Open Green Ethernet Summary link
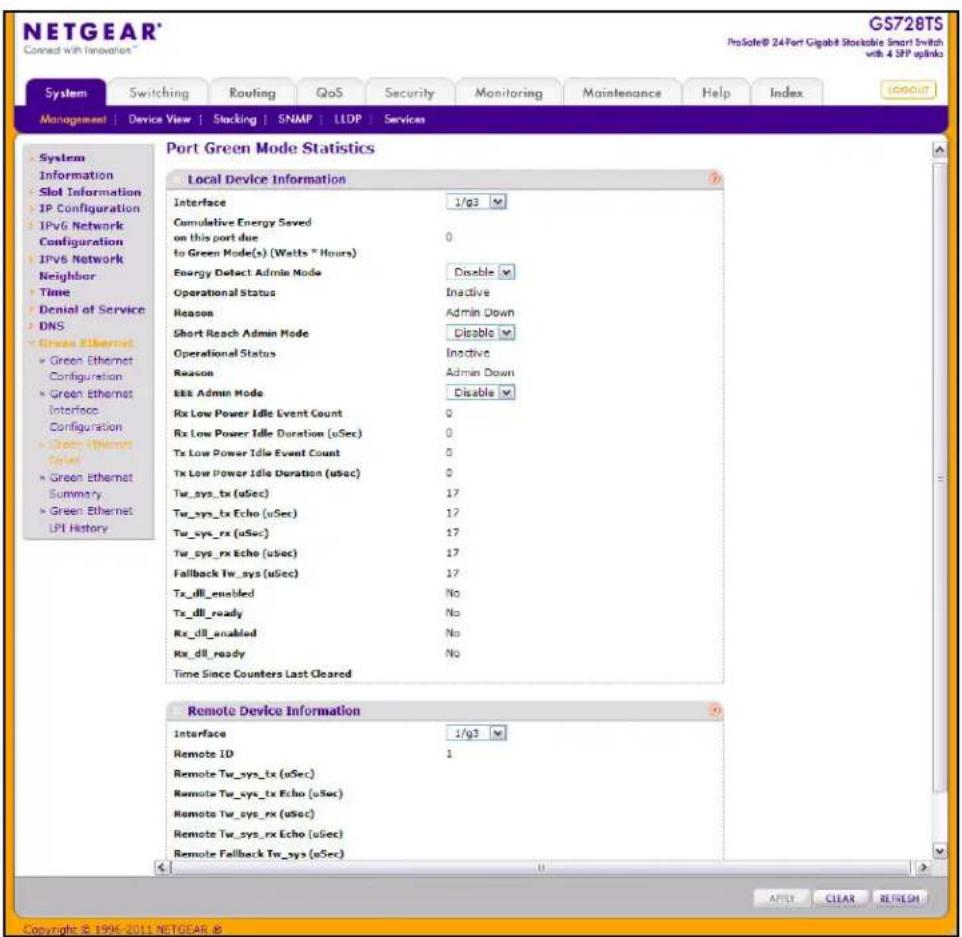The height and width of the screenshot is (937, 962). [91, 485]
